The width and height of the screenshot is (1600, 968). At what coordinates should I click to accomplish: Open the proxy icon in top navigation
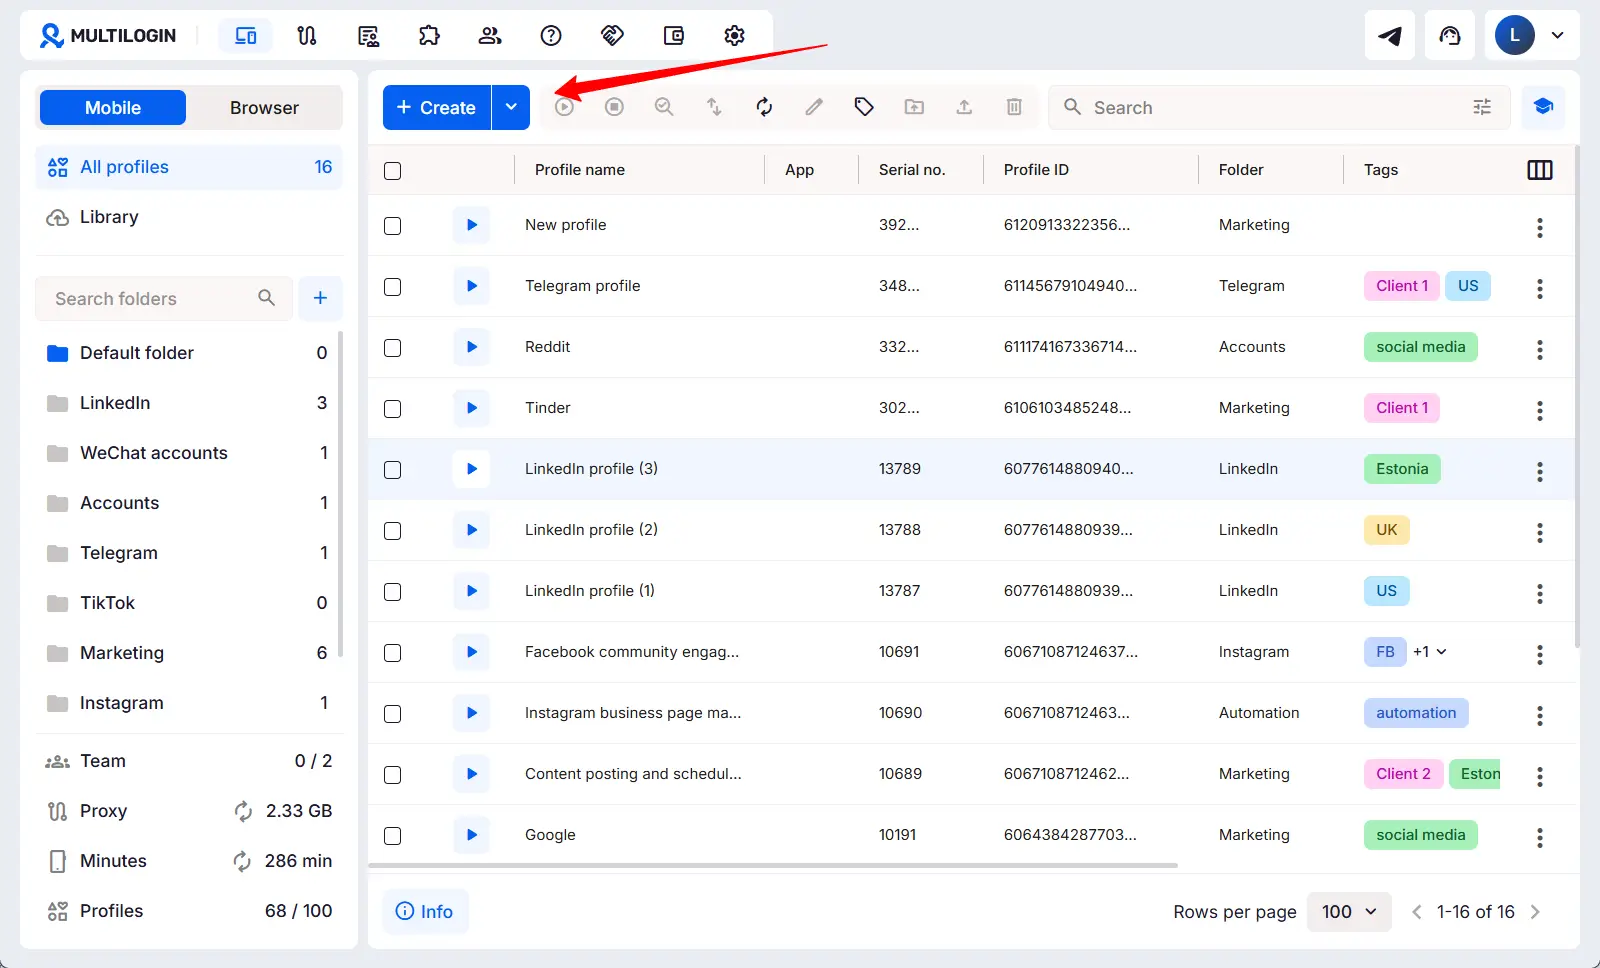tap(307, 36)
